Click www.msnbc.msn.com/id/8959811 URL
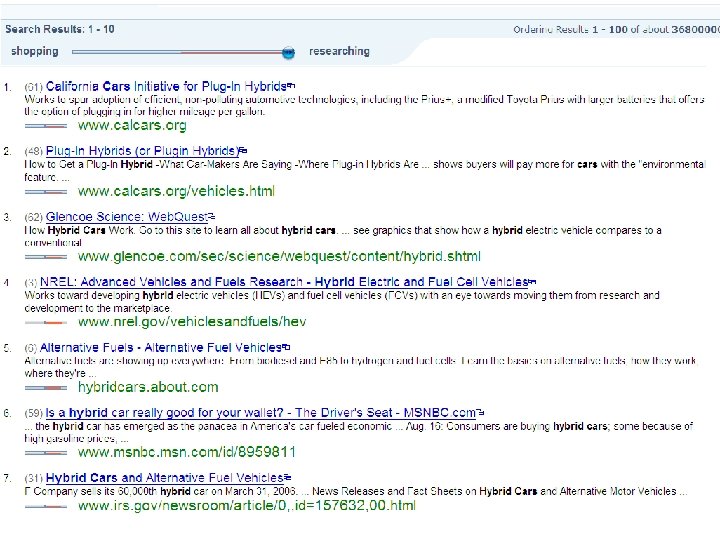Screen dimensions: 720x540 click(x=186, y=452)
